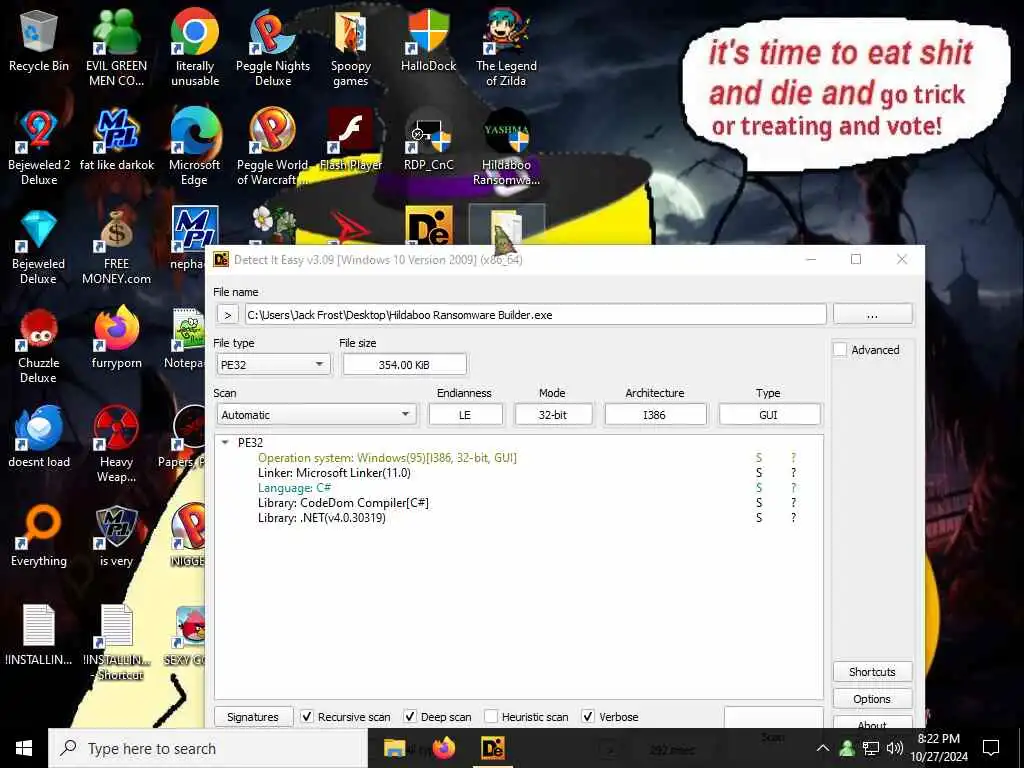Select Library: CodeDom Compiler[C#] row
This screenshot has width=1024, height=768.
(x=343, y=503)
